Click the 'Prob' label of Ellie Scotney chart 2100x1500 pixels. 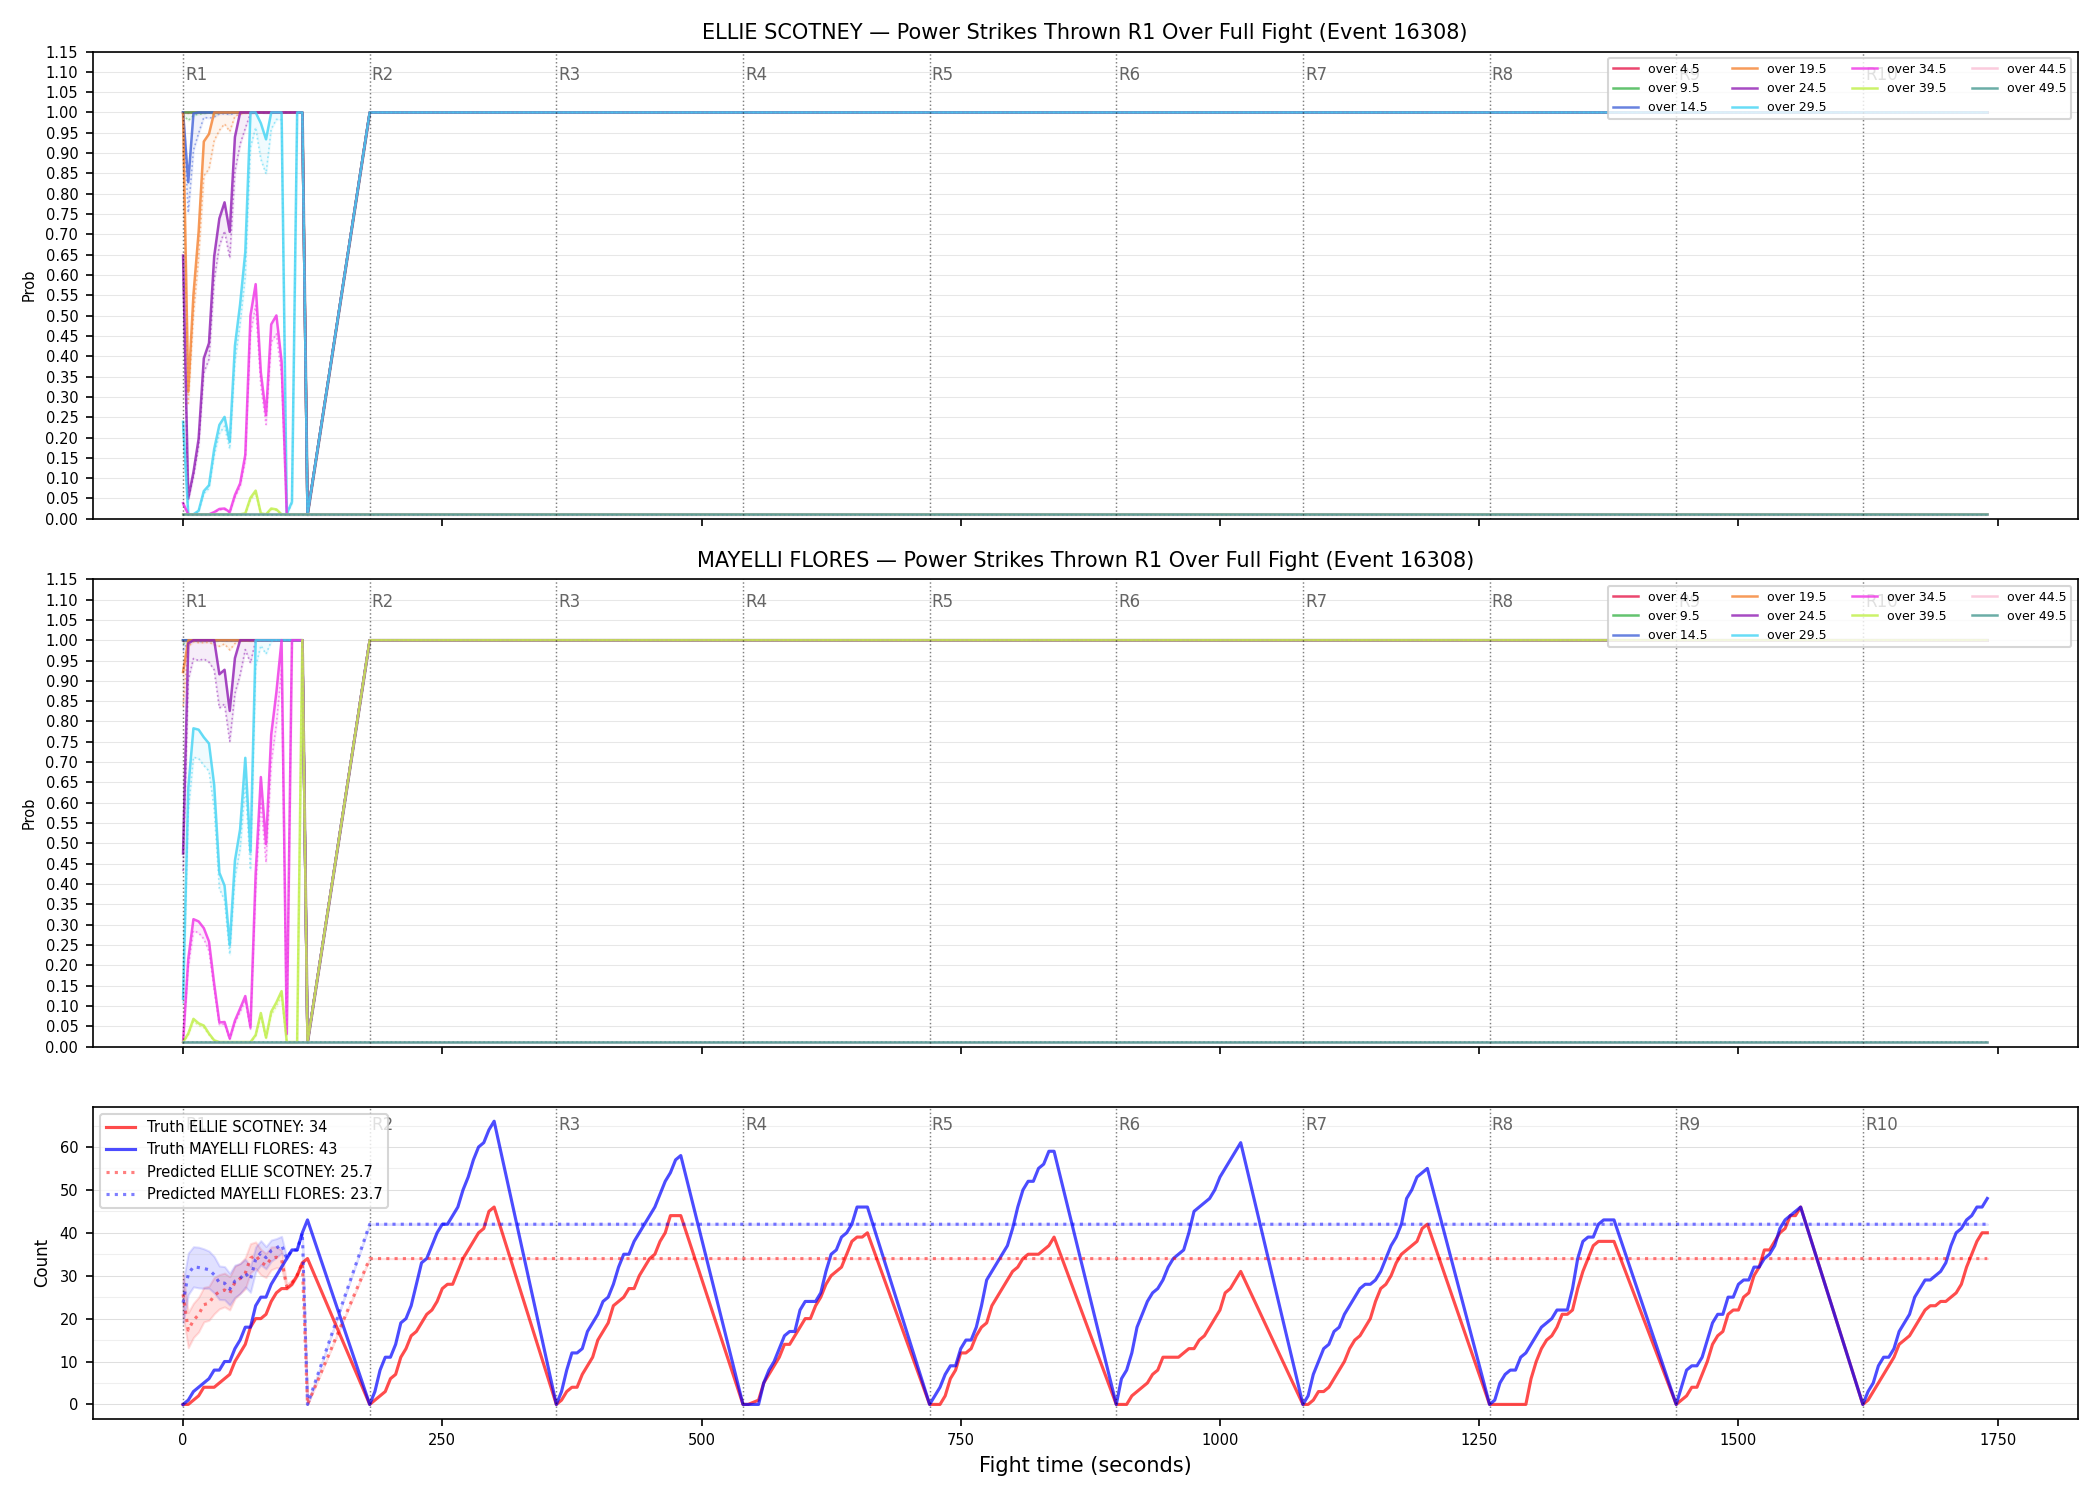[x=29, y=286]
